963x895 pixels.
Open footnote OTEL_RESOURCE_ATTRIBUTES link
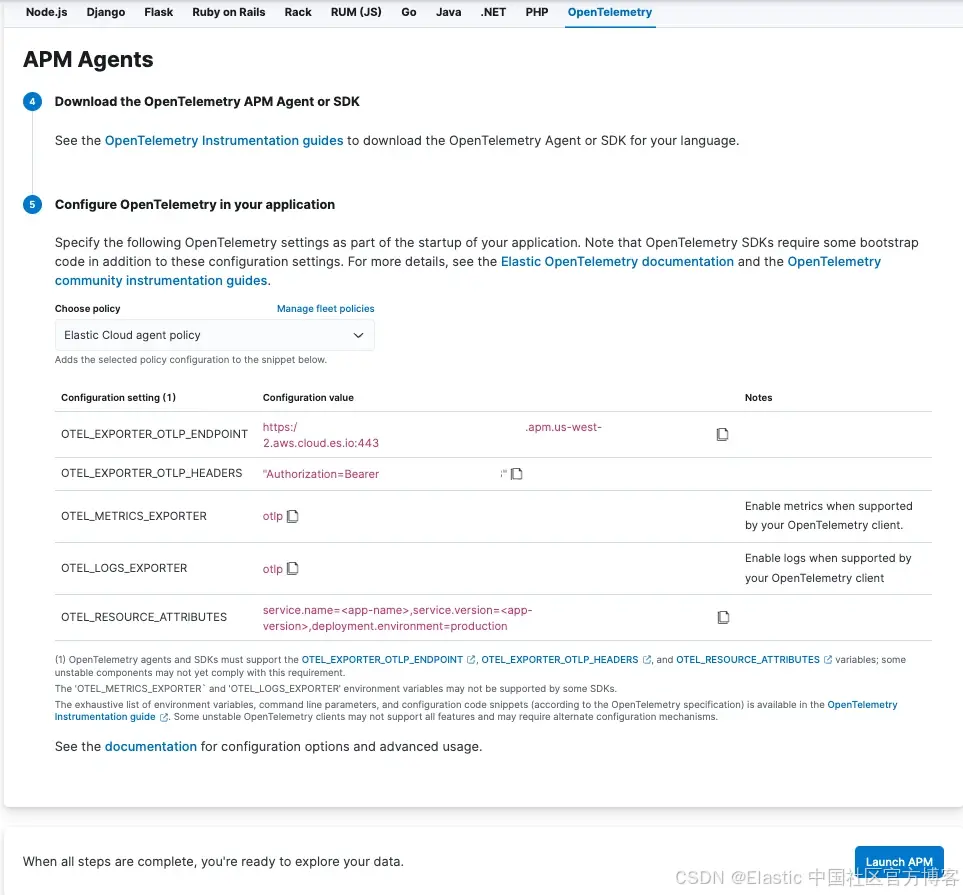[x=747, y=660]
